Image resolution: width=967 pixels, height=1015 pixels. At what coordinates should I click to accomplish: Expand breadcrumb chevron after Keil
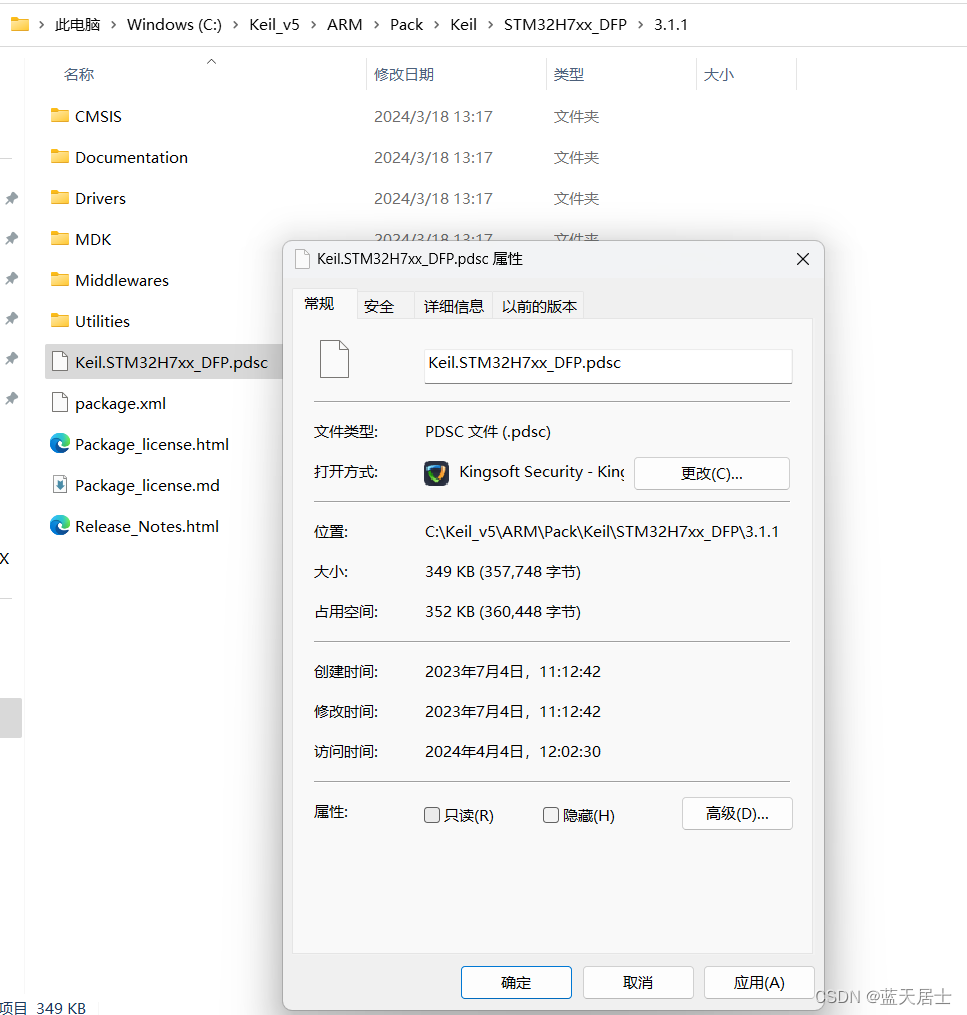click(x=490, y=25)
